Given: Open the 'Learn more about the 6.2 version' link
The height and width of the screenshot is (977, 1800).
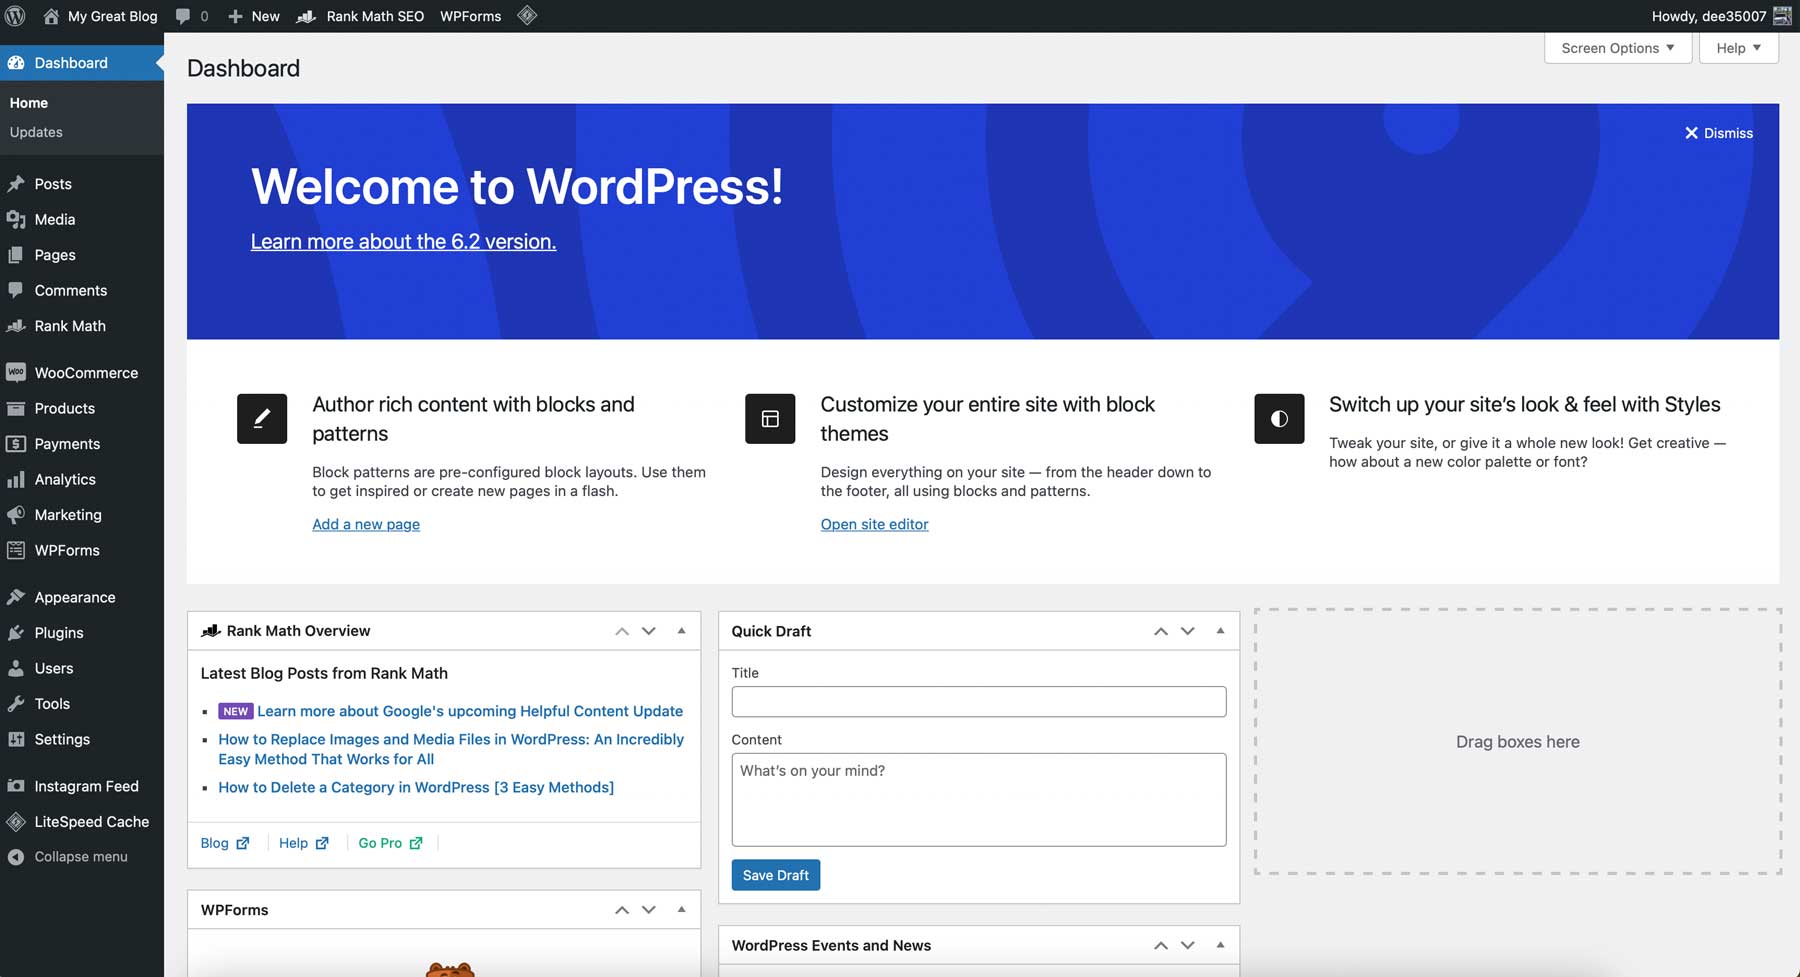Looking at the screenshot, I should click(403, 241).
